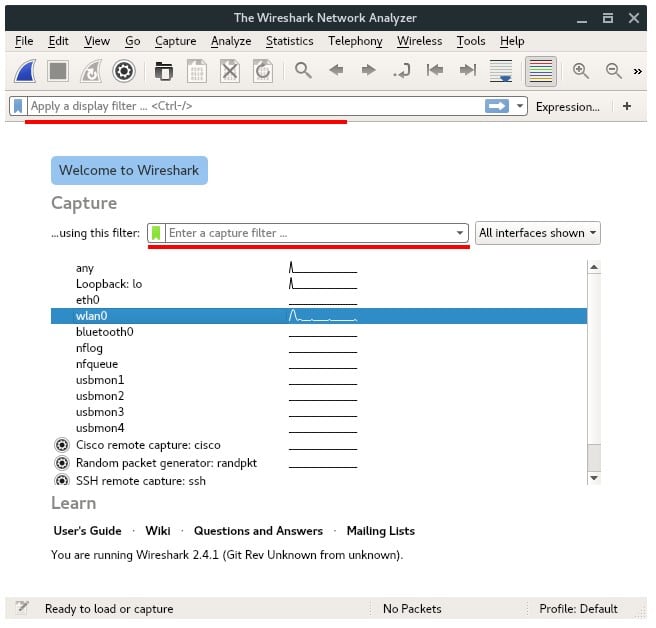Restart the current capture icon

click(x=91, y=71)
